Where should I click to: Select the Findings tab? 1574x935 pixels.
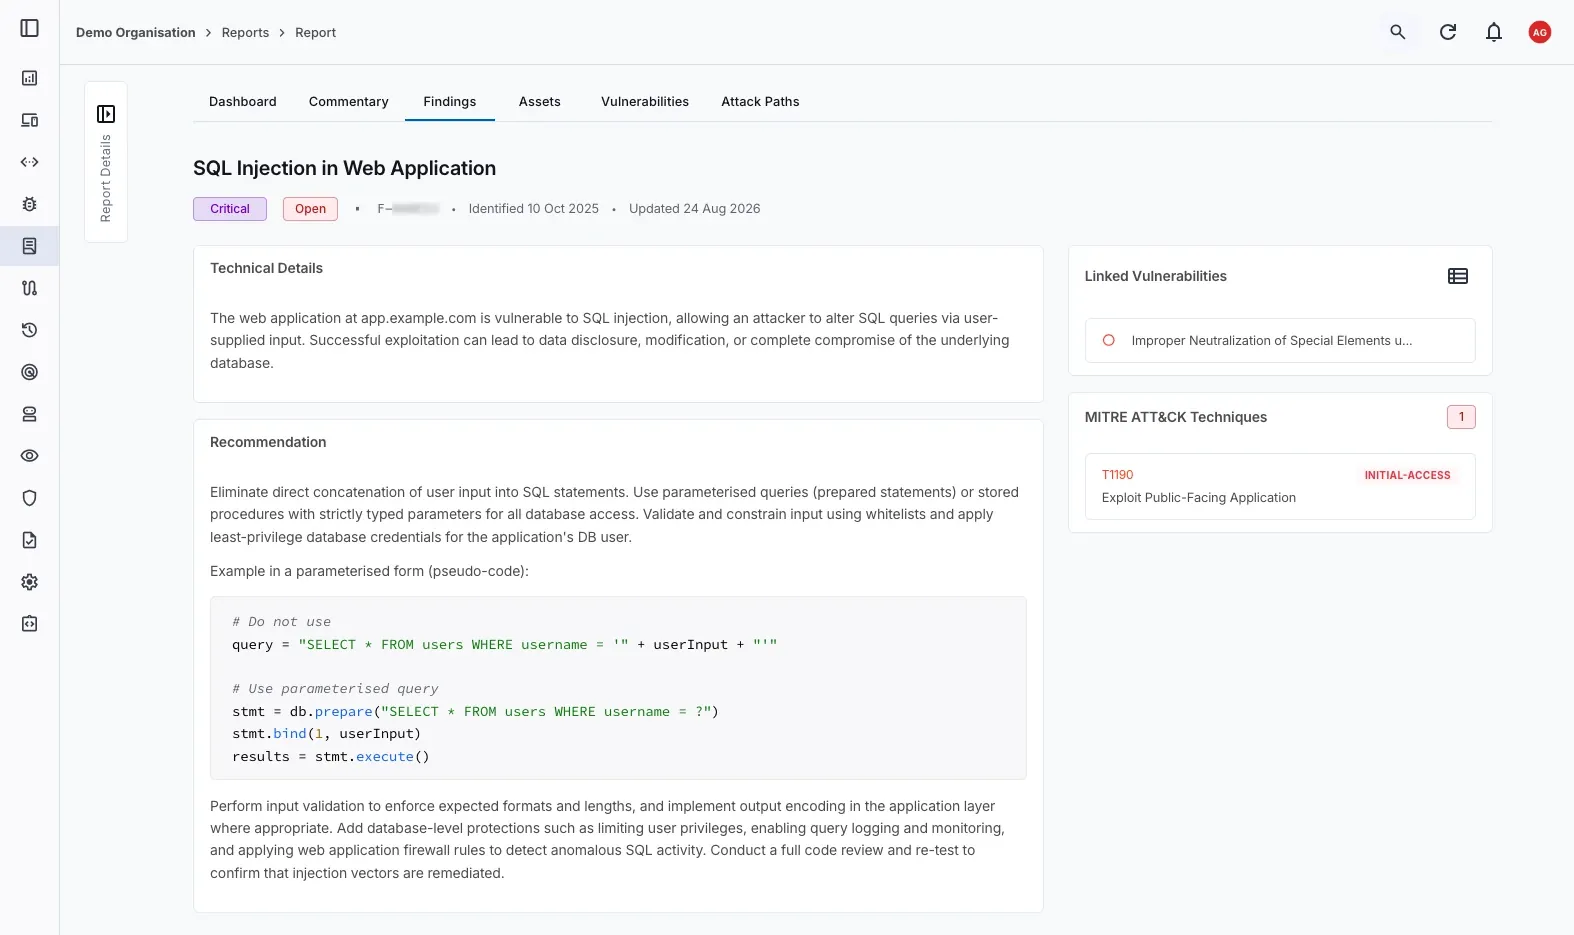click(x=450, y=102)
